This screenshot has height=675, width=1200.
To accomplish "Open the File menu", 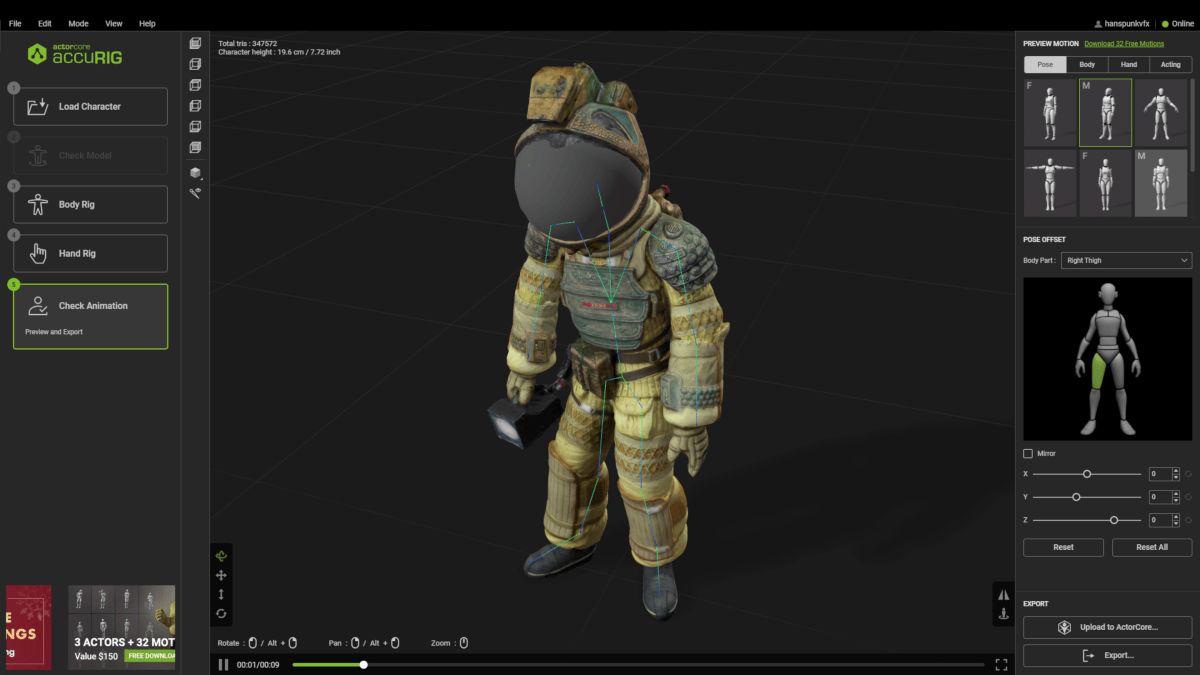I will tap(15, 23).
